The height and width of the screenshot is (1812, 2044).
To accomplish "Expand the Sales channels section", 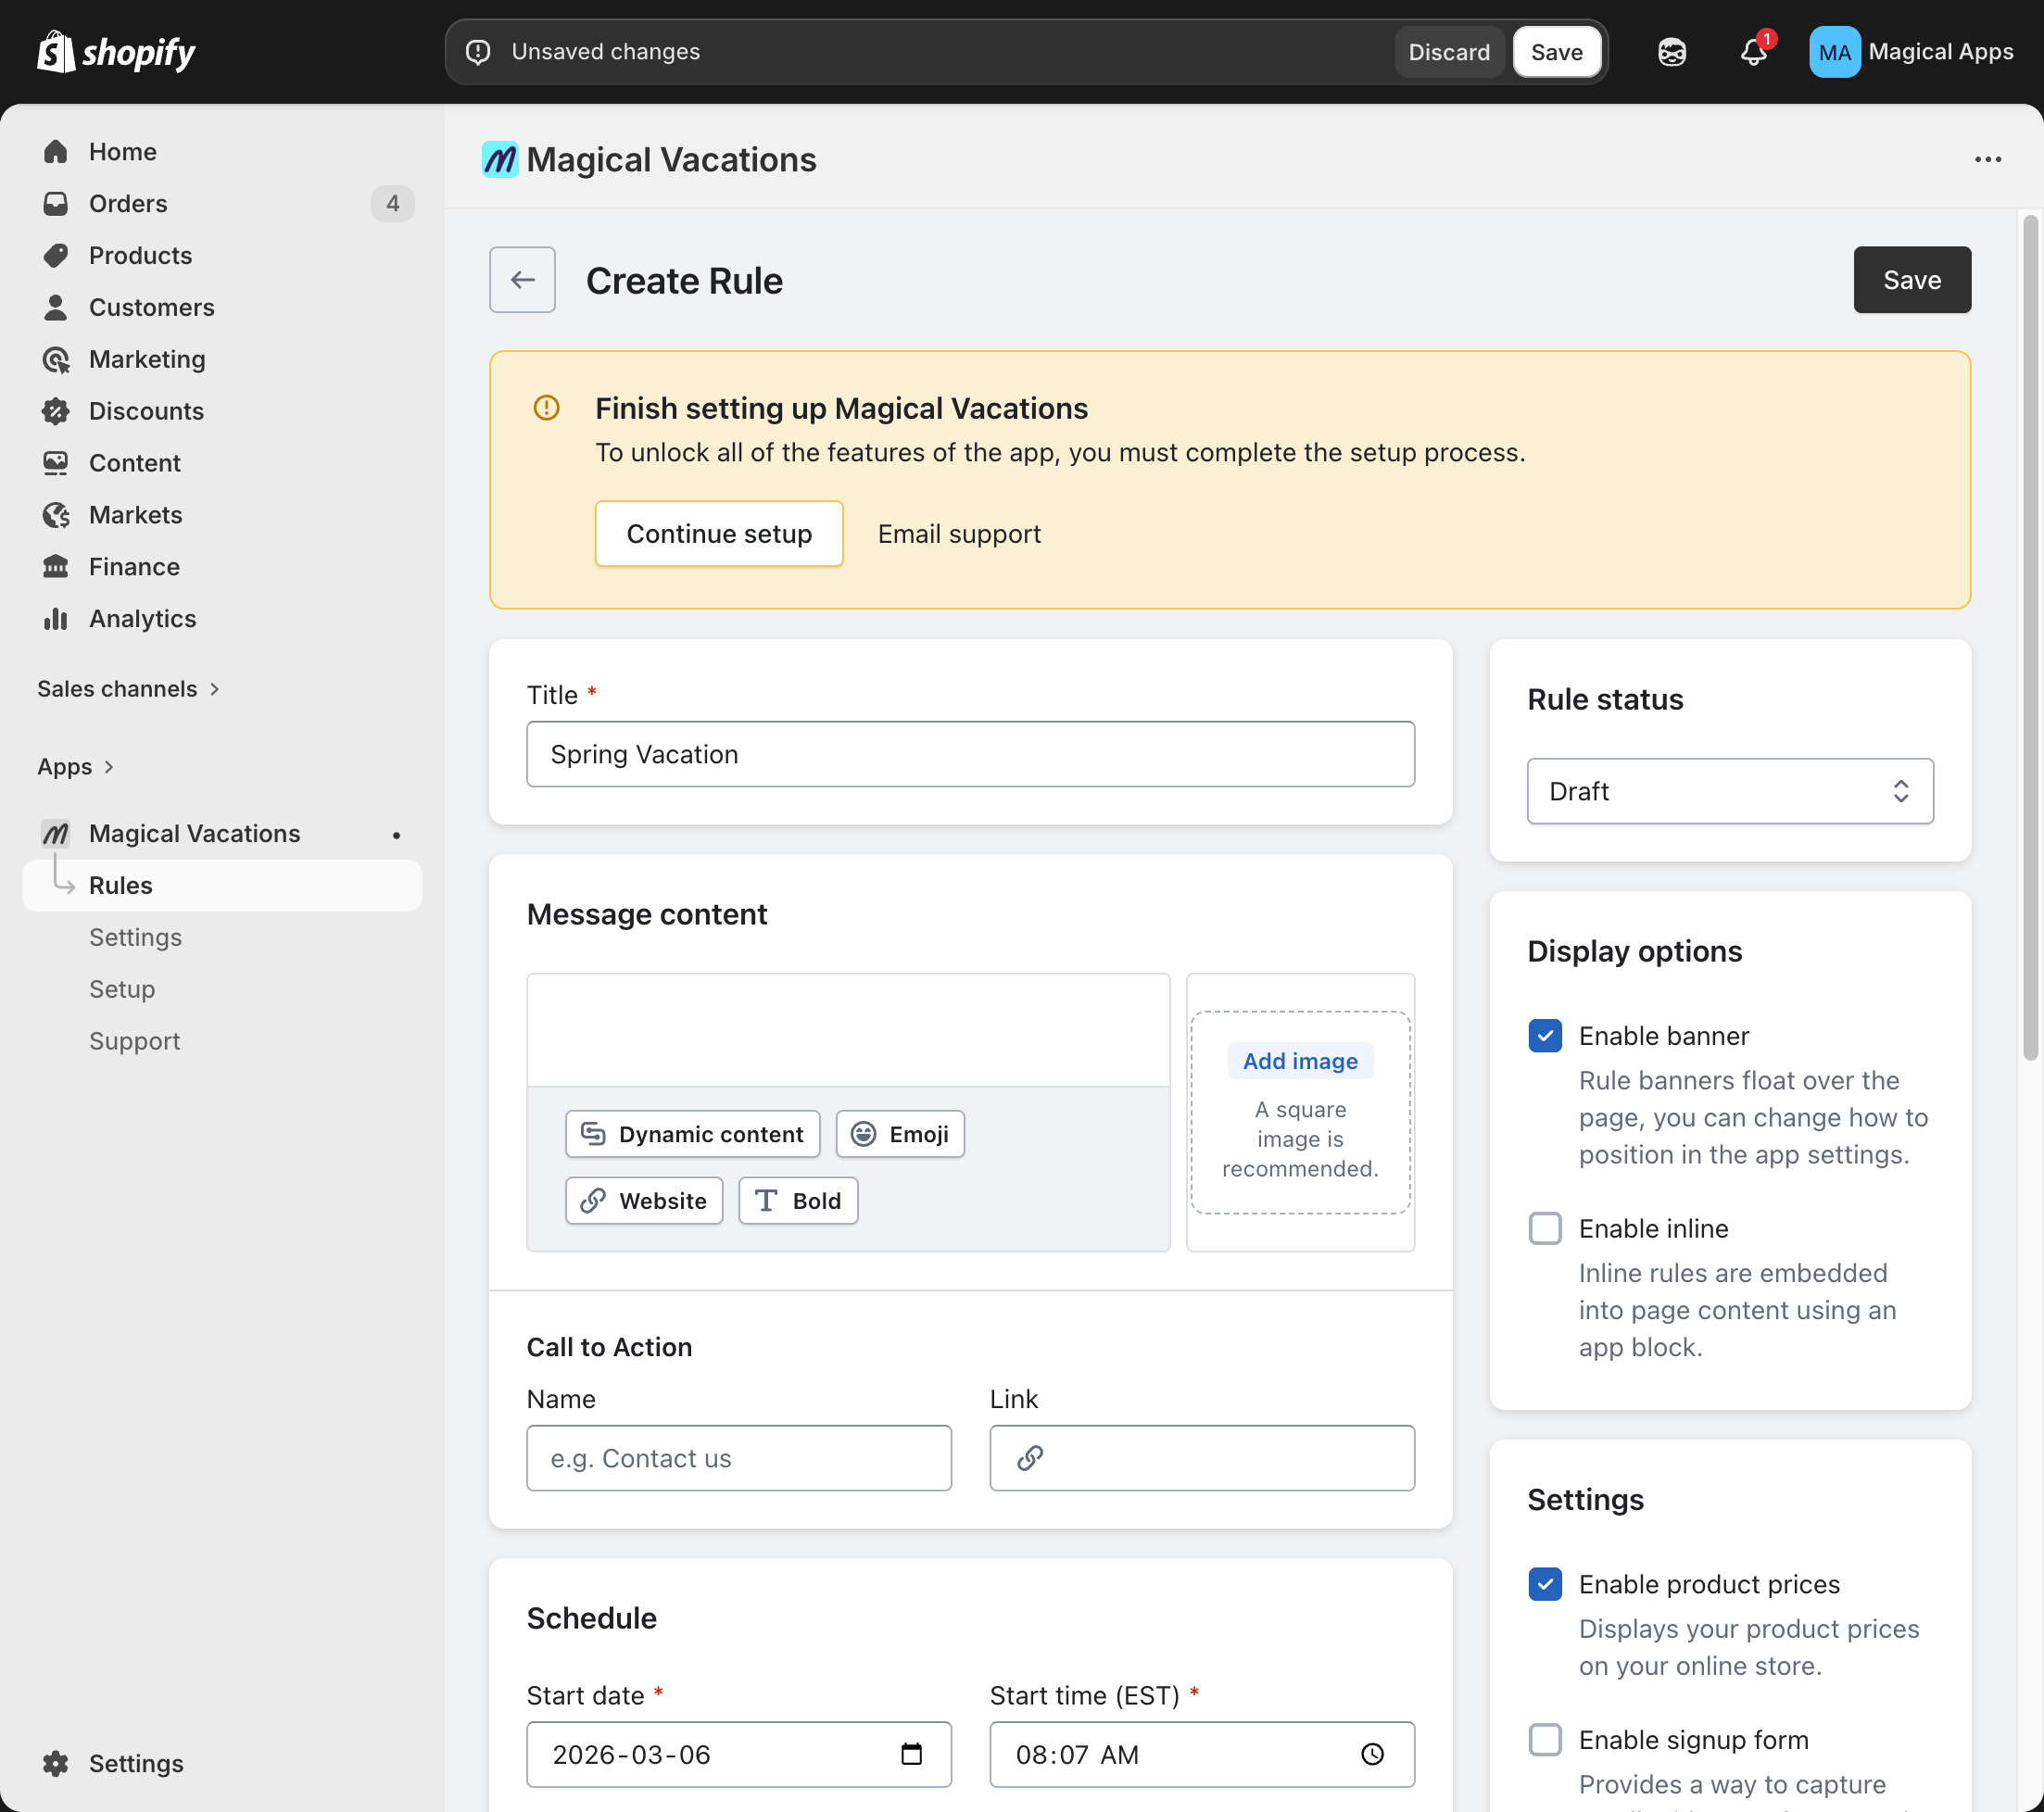I will click(x=129, y=688).
